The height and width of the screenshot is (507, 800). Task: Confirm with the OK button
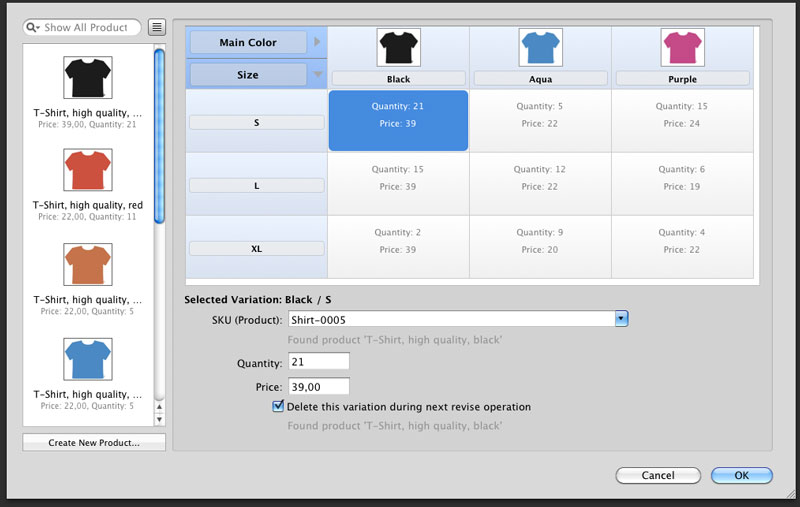(x=742, y=475)
